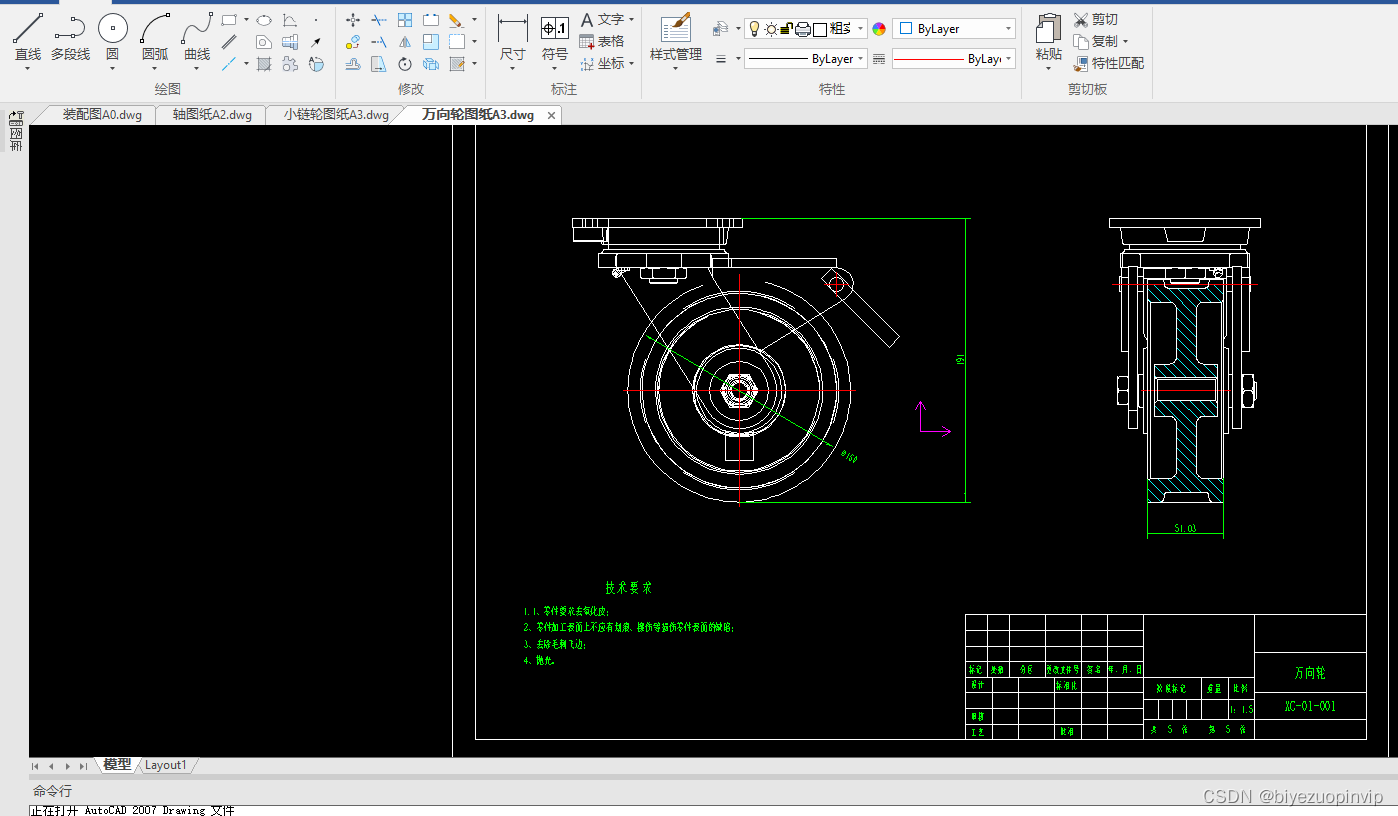Image resolution: width=1398 pixels, height=816 pixels.
Task: Click the XC-01-001 drawing number
Action: click(1310, 706)
